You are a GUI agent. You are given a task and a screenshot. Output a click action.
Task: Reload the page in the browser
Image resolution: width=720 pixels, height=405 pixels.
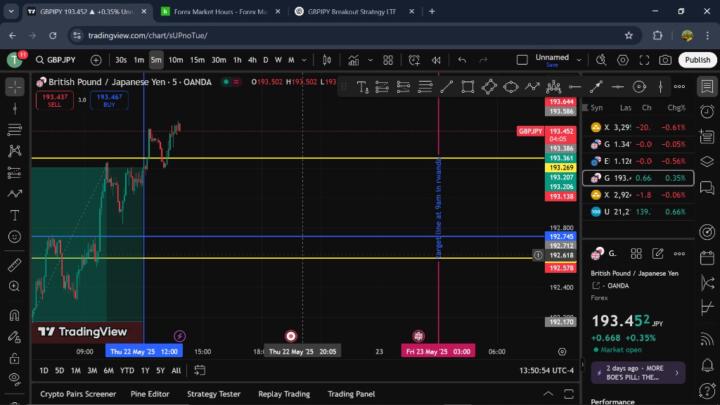click(x=53, y=35)
